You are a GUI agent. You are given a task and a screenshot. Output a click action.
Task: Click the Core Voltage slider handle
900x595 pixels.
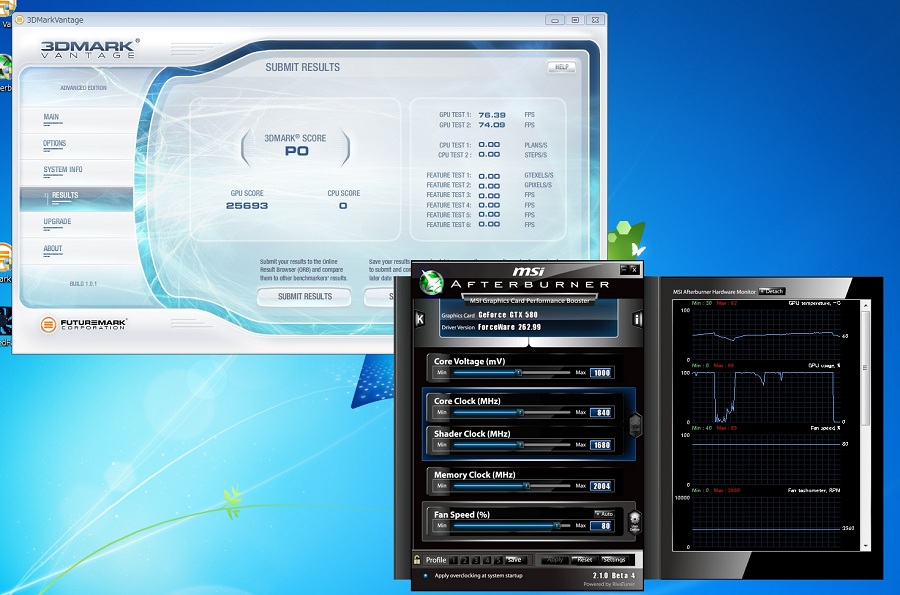tap(518, 372)
